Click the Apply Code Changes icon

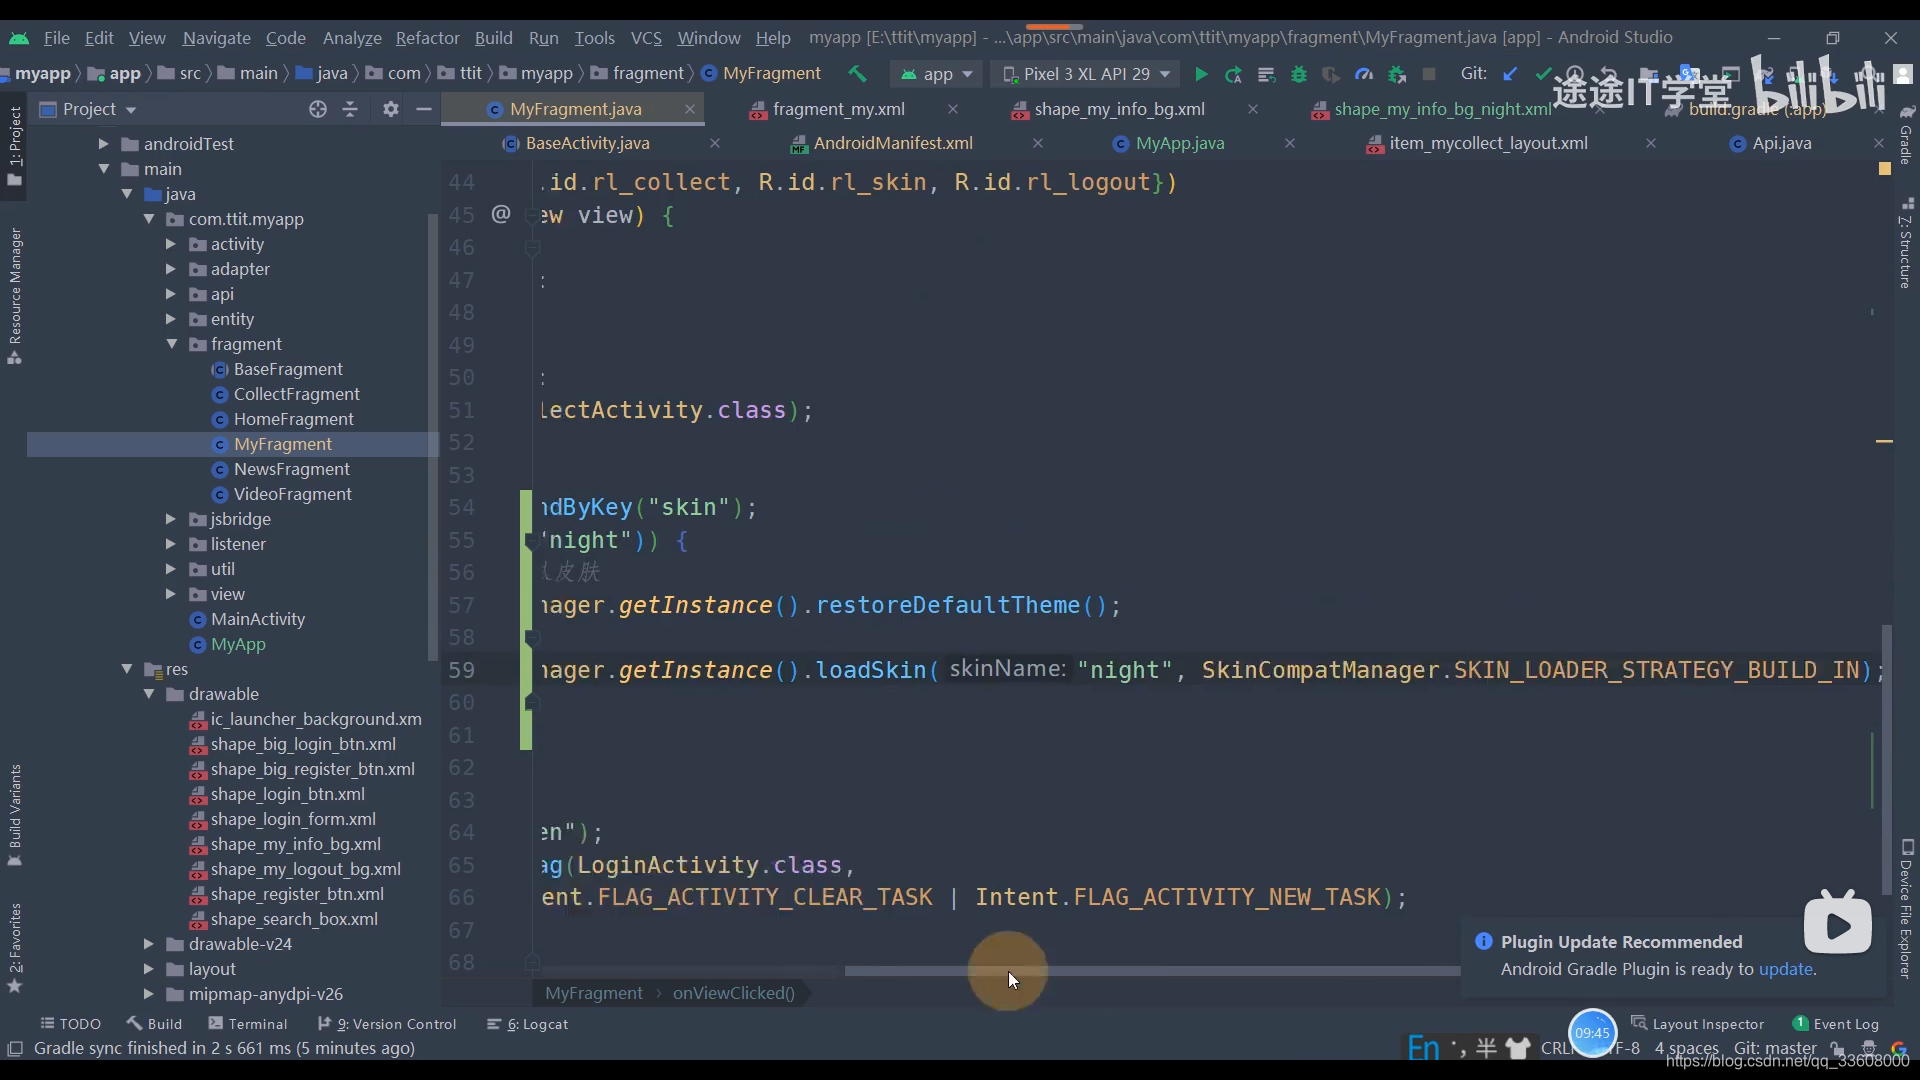[x=1266, y=74]
